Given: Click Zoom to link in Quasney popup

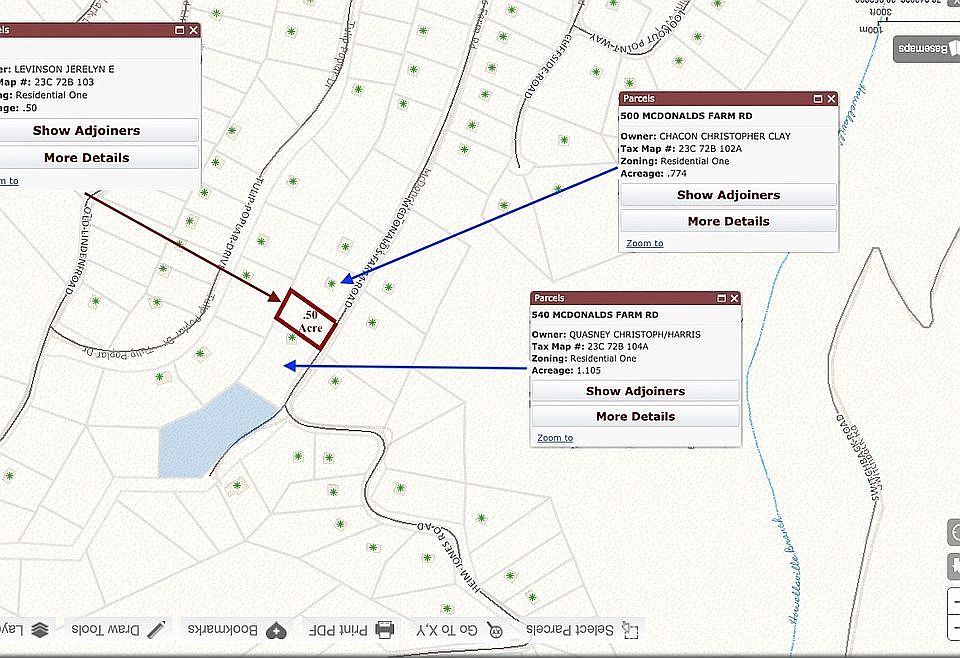Looking at the screenshot, I should pos(555,438).
